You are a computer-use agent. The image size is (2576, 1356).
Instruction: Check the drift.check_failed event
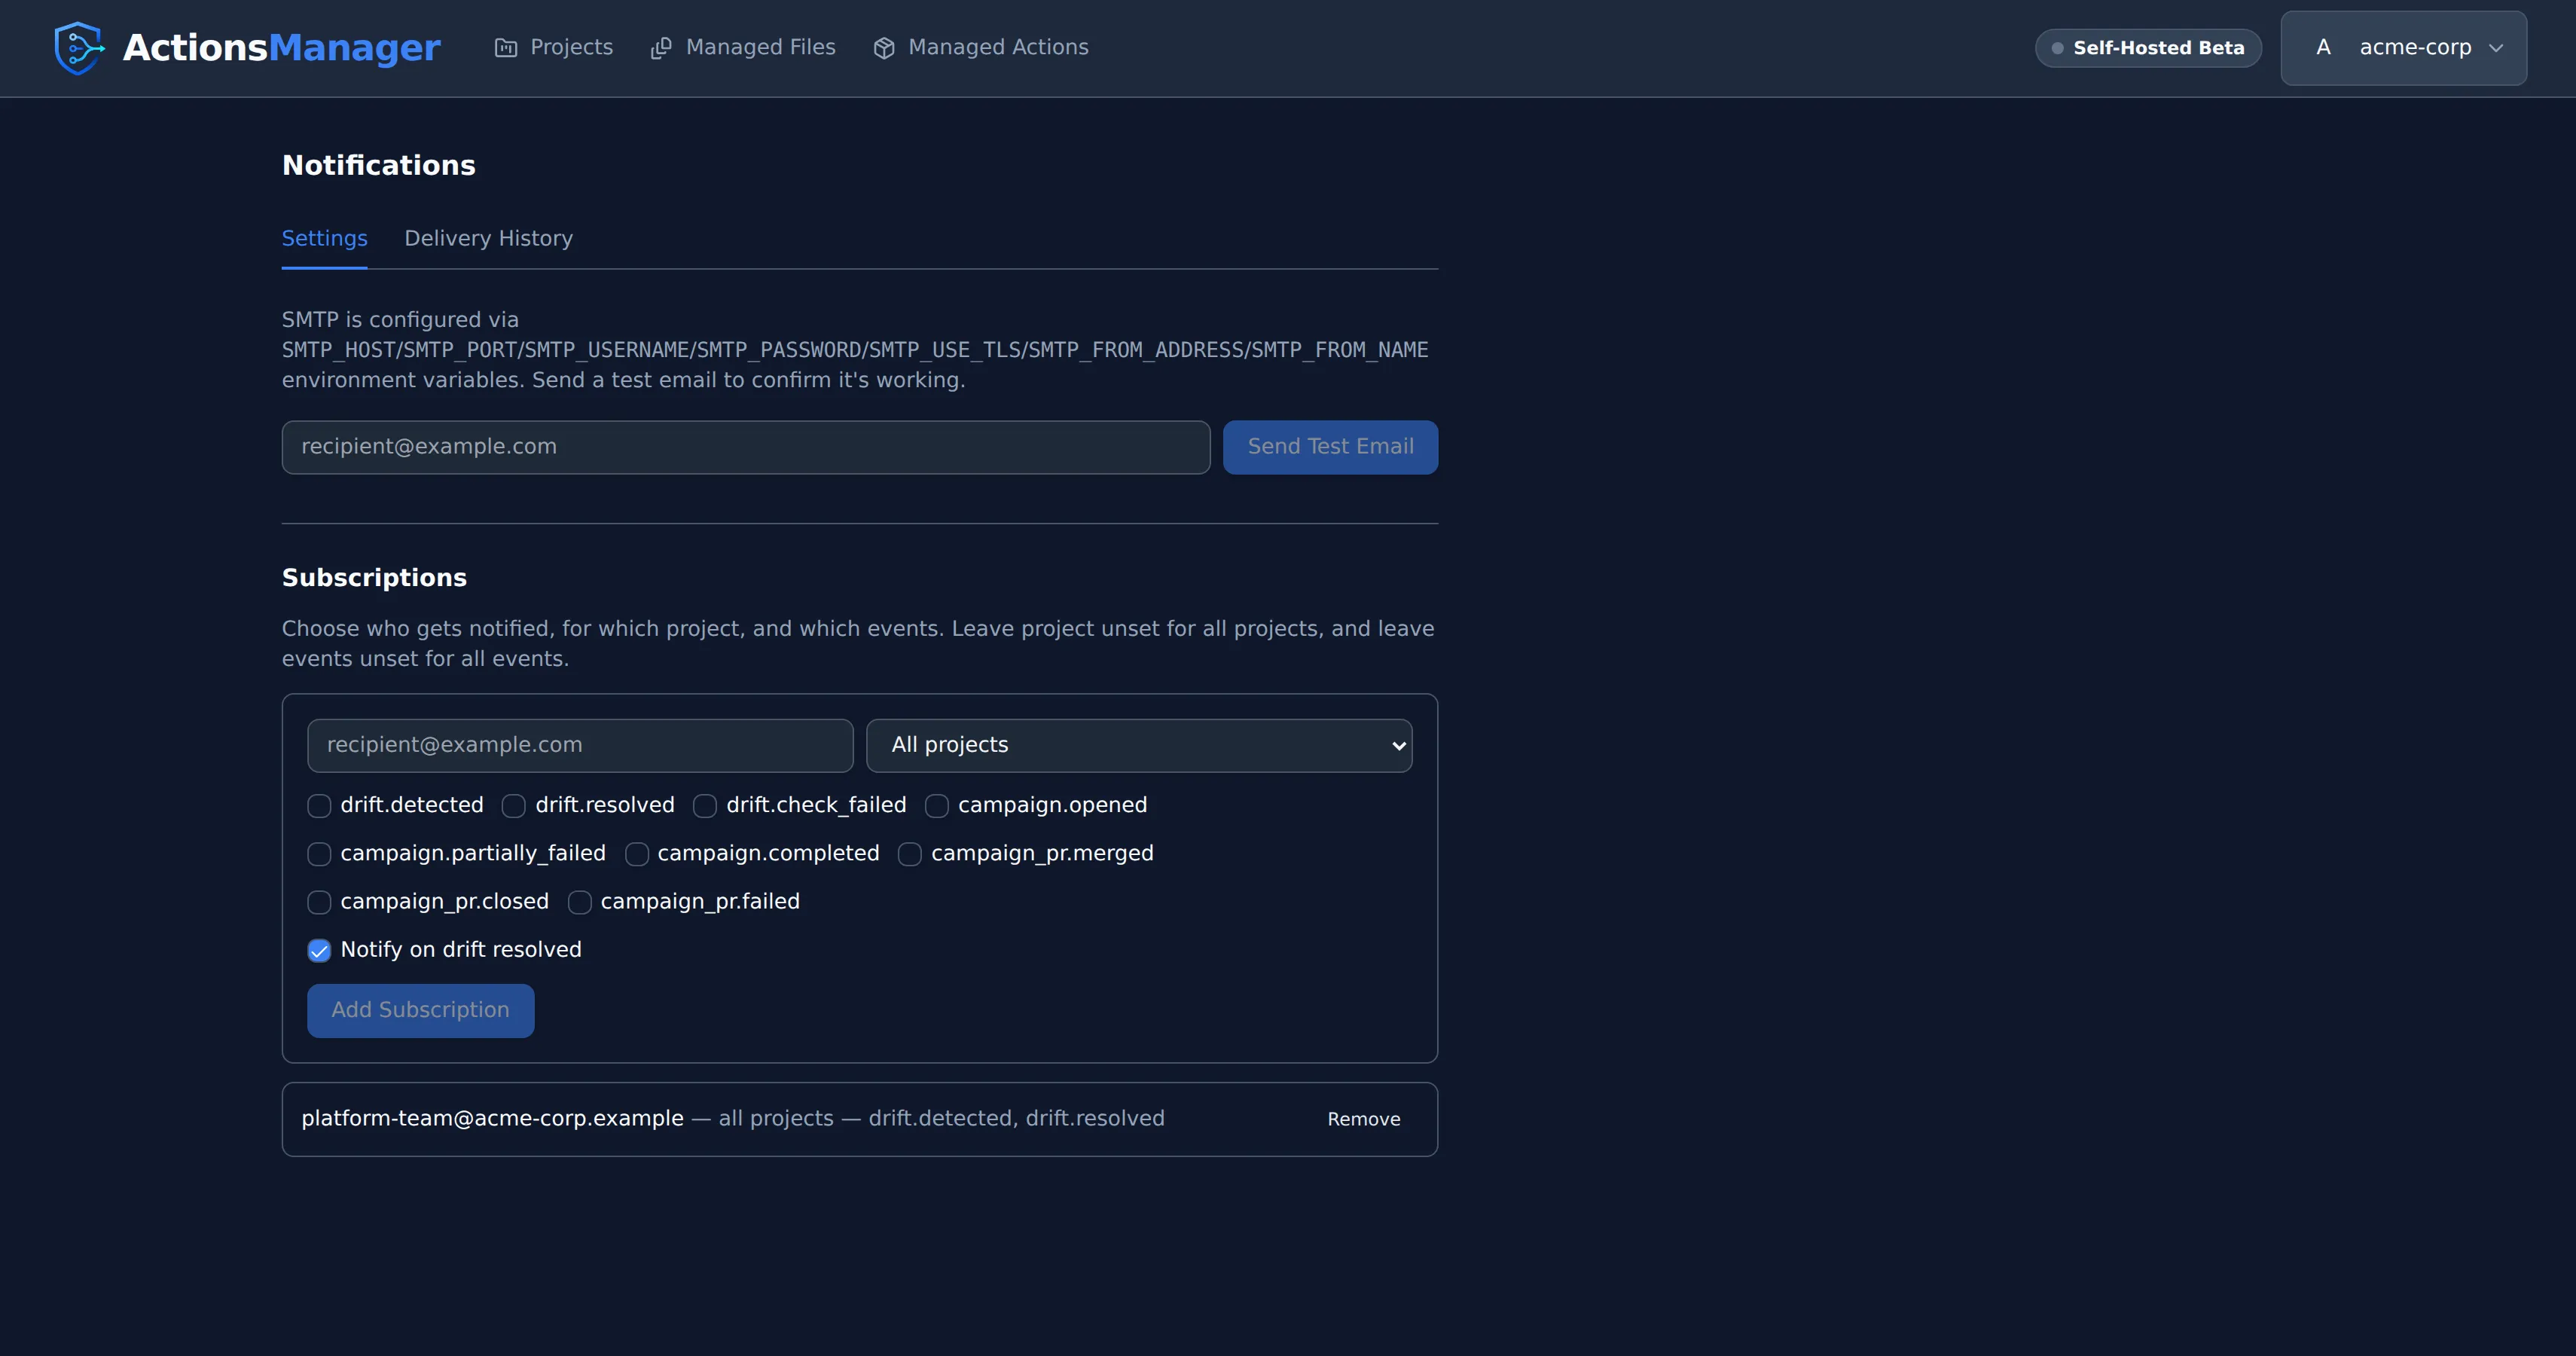705,806
